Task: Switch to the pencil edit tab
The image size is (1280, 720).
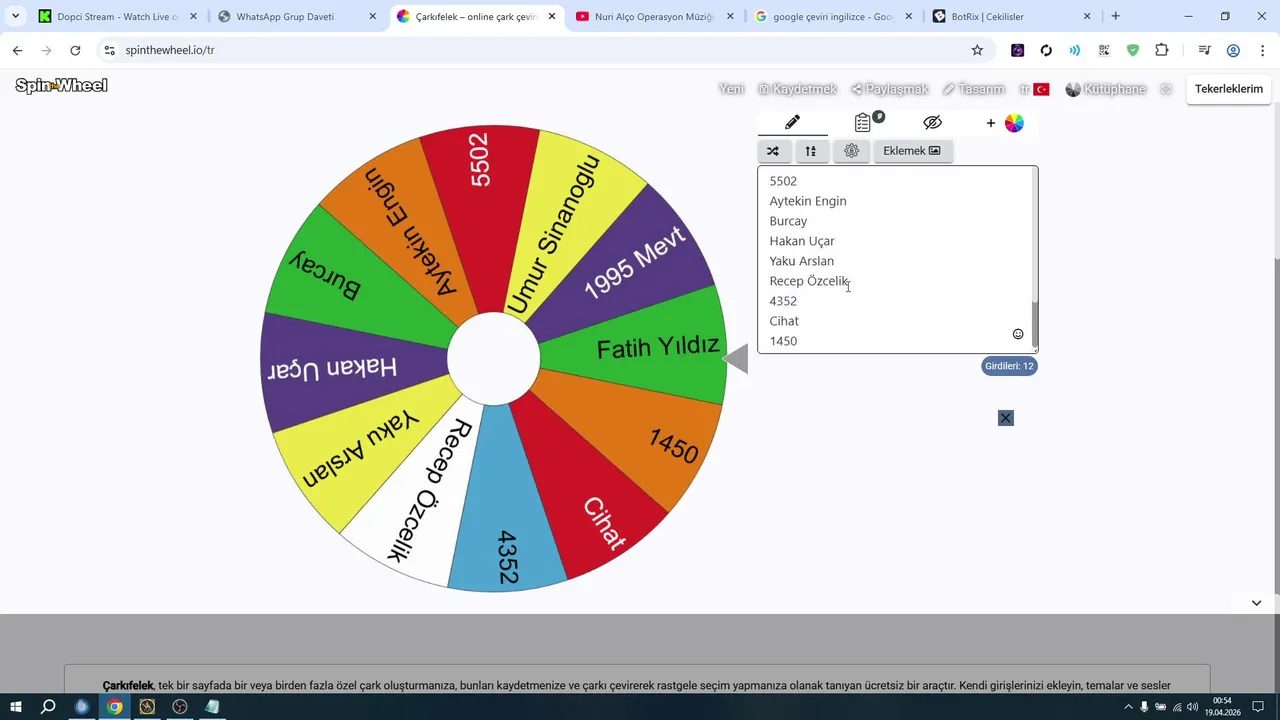Action: 792,122
